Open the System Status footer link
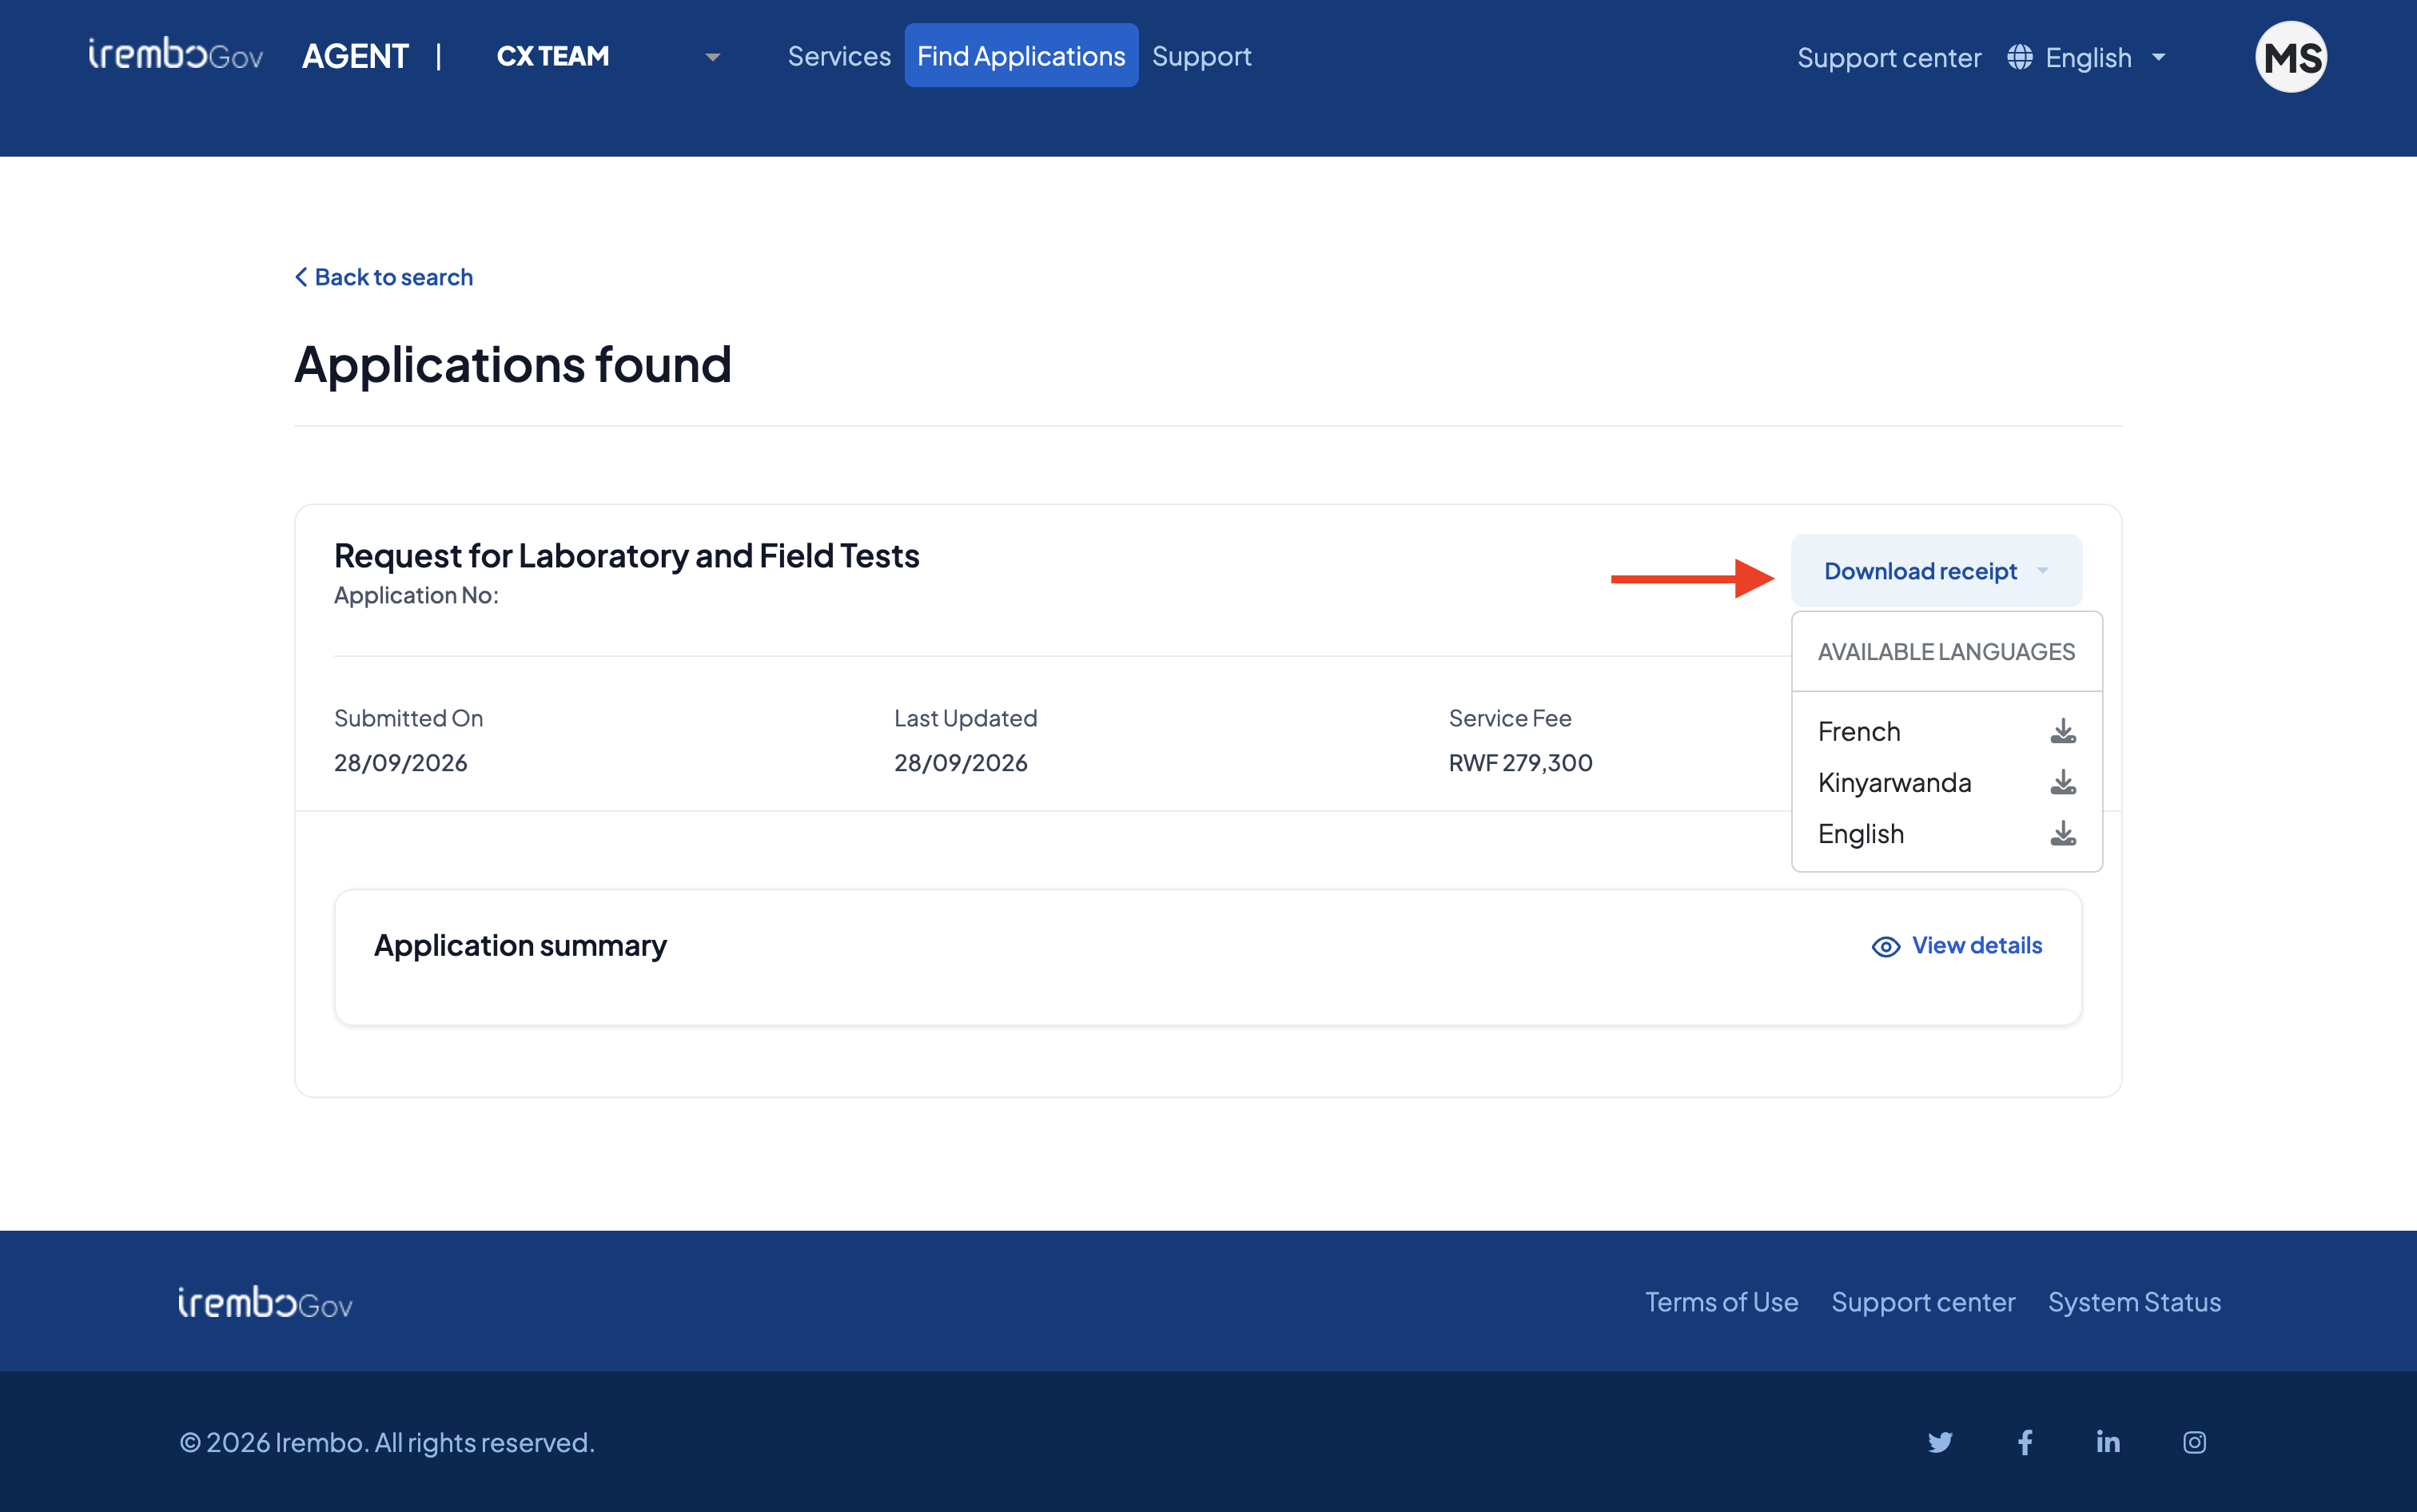Screen dimensions: 2417x1512 [x=2133, y=1302]
